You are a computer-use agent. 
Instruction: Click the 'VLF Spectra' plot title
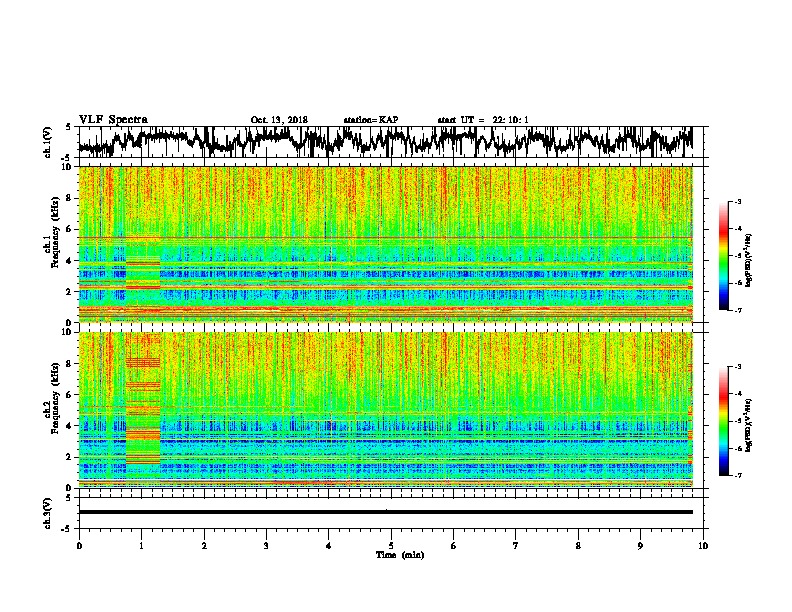[113, 120]
